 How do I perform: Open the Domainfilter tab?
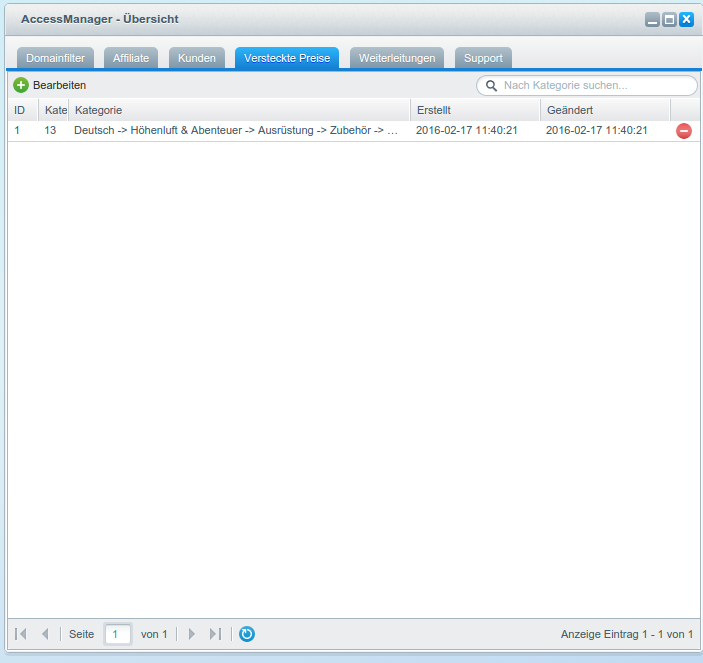[x=56, y=58]
